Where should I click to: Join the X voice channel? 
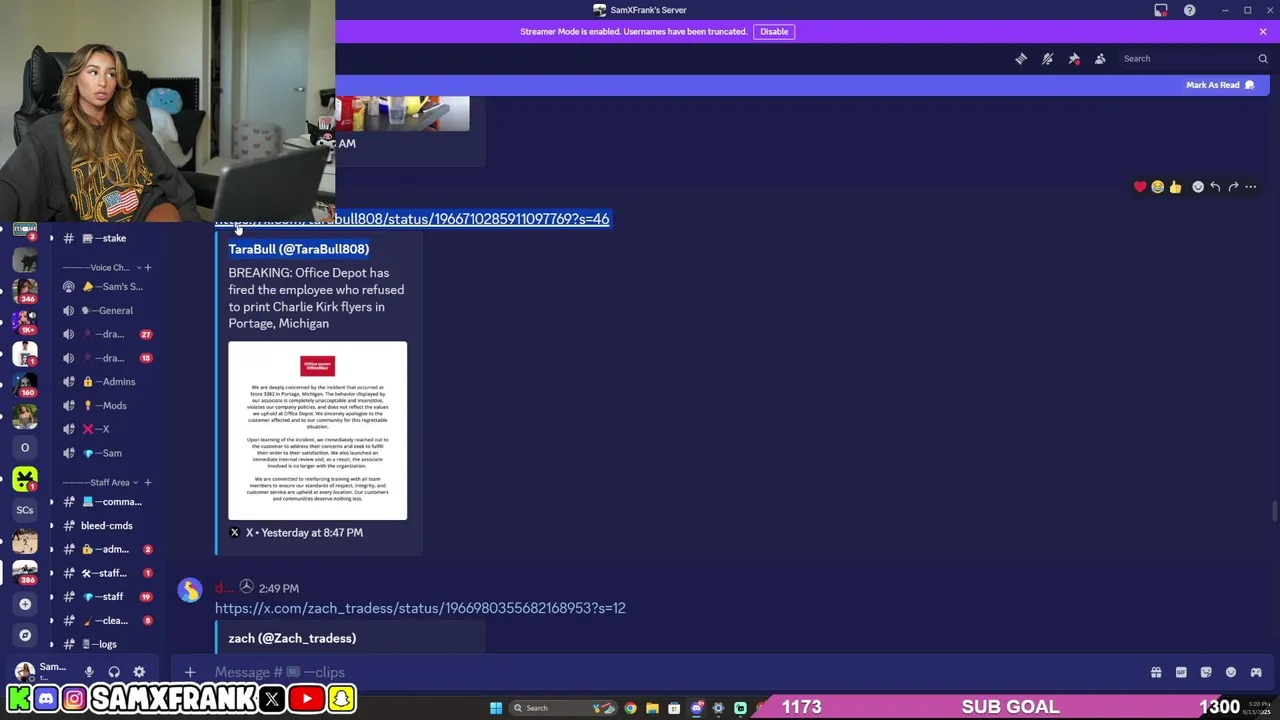(x=106, y=429)
